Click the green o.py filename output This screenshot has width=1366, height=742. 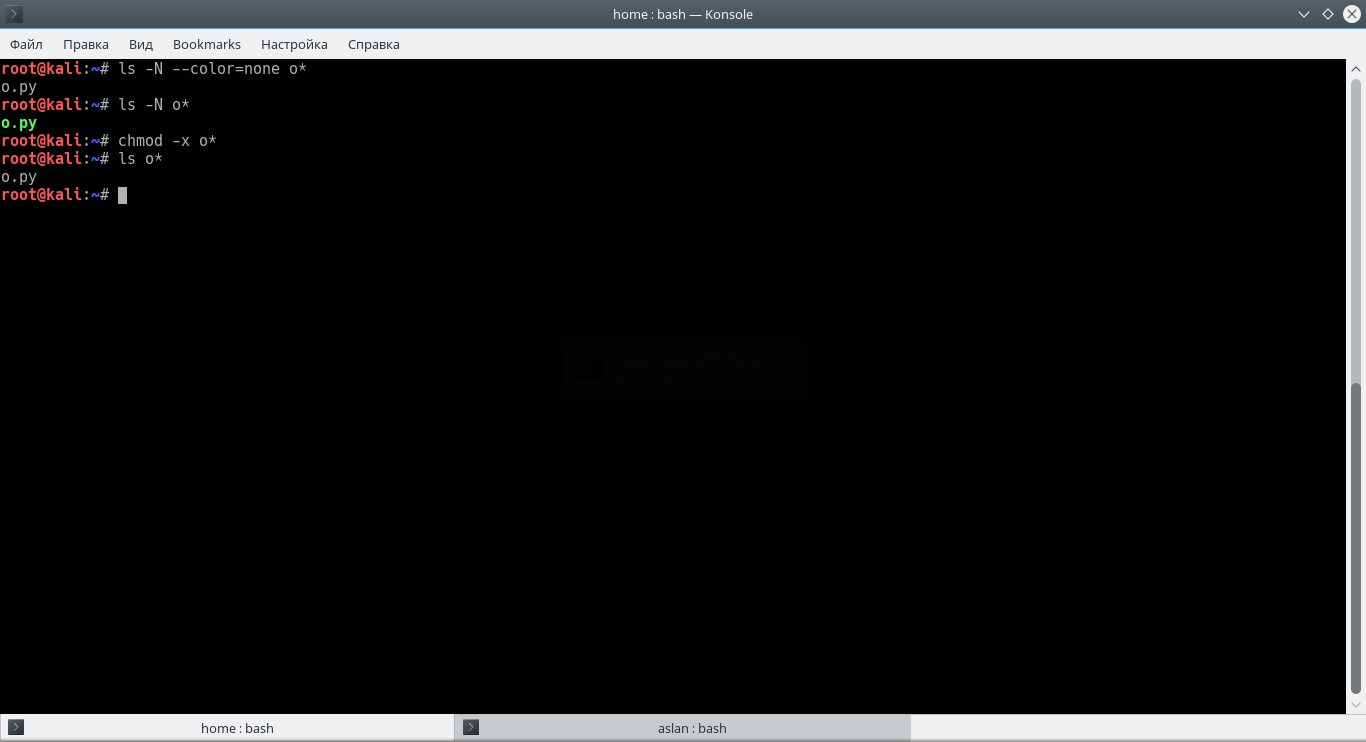(19, 123)
